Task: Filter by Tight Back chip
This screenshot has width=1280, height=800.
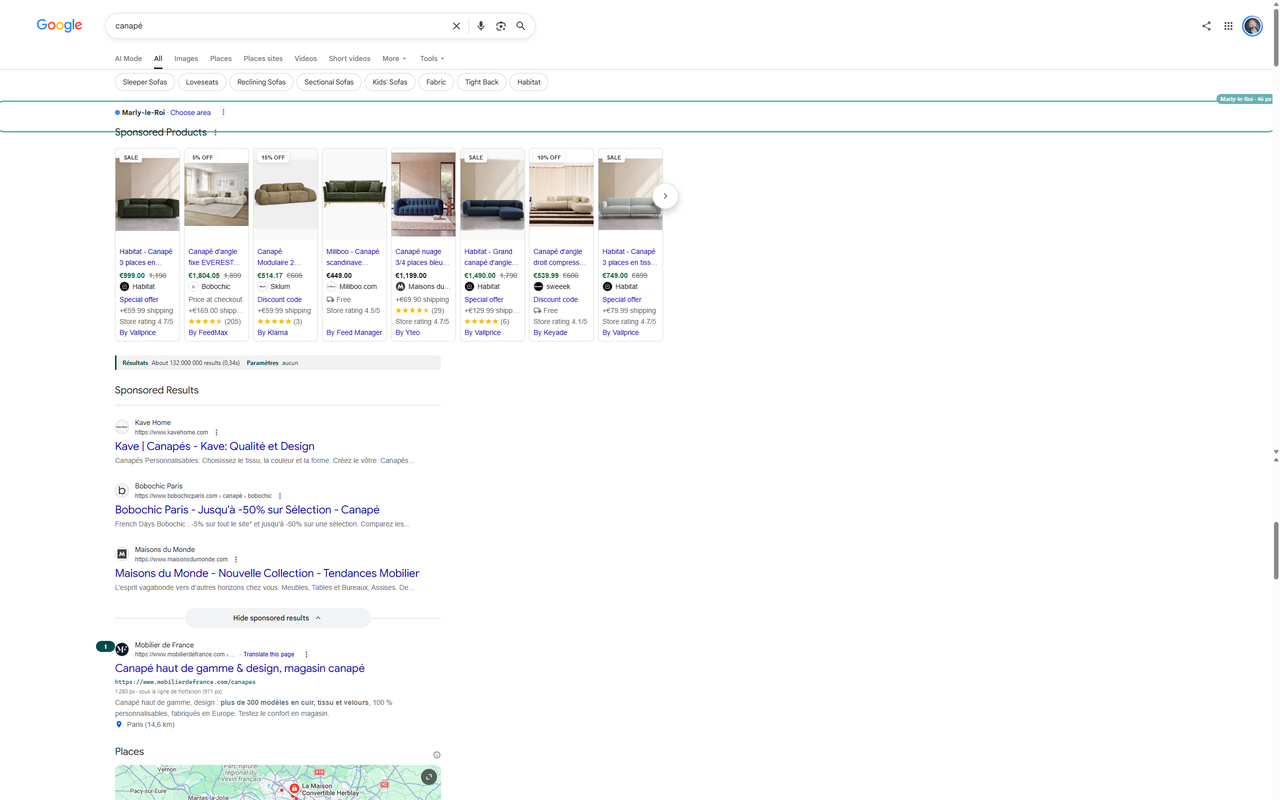Action: [482, 82]
